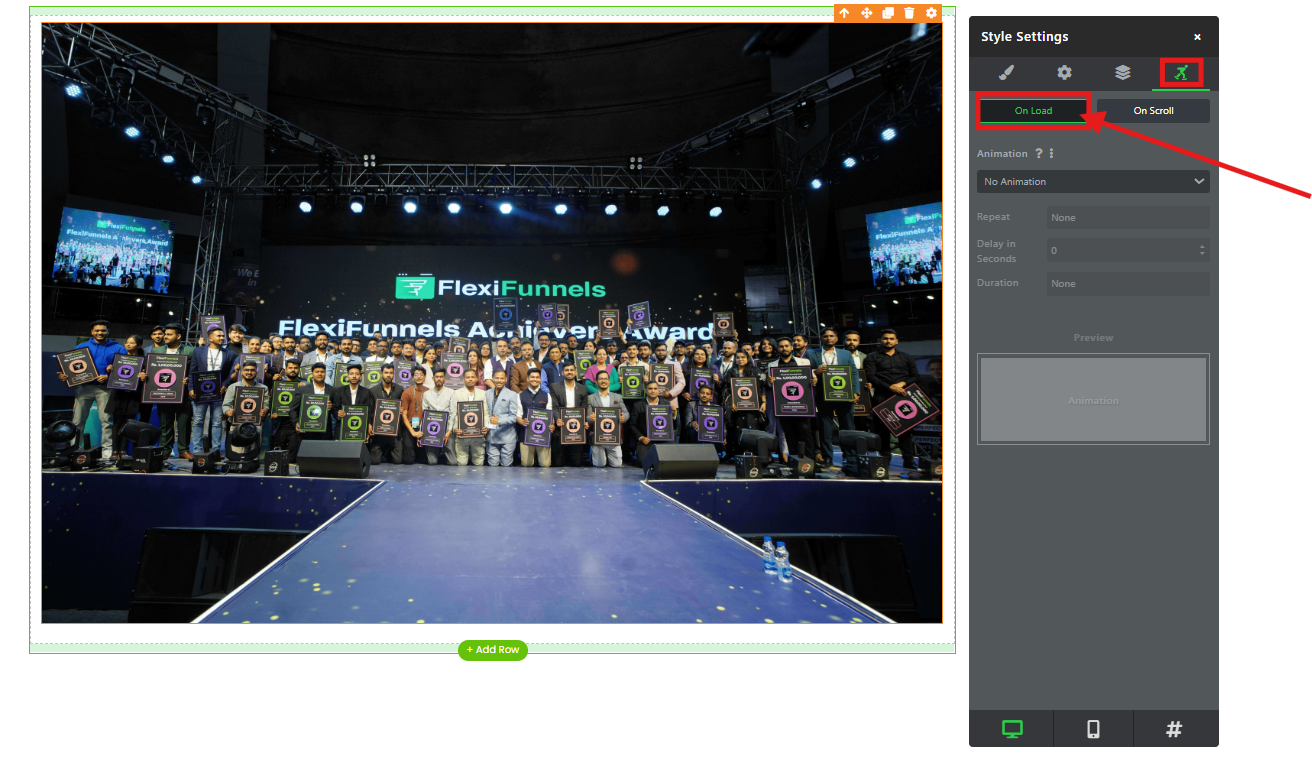Click the Preview label text
The height and width of the screenshot is (762, 1312).
1093,338
